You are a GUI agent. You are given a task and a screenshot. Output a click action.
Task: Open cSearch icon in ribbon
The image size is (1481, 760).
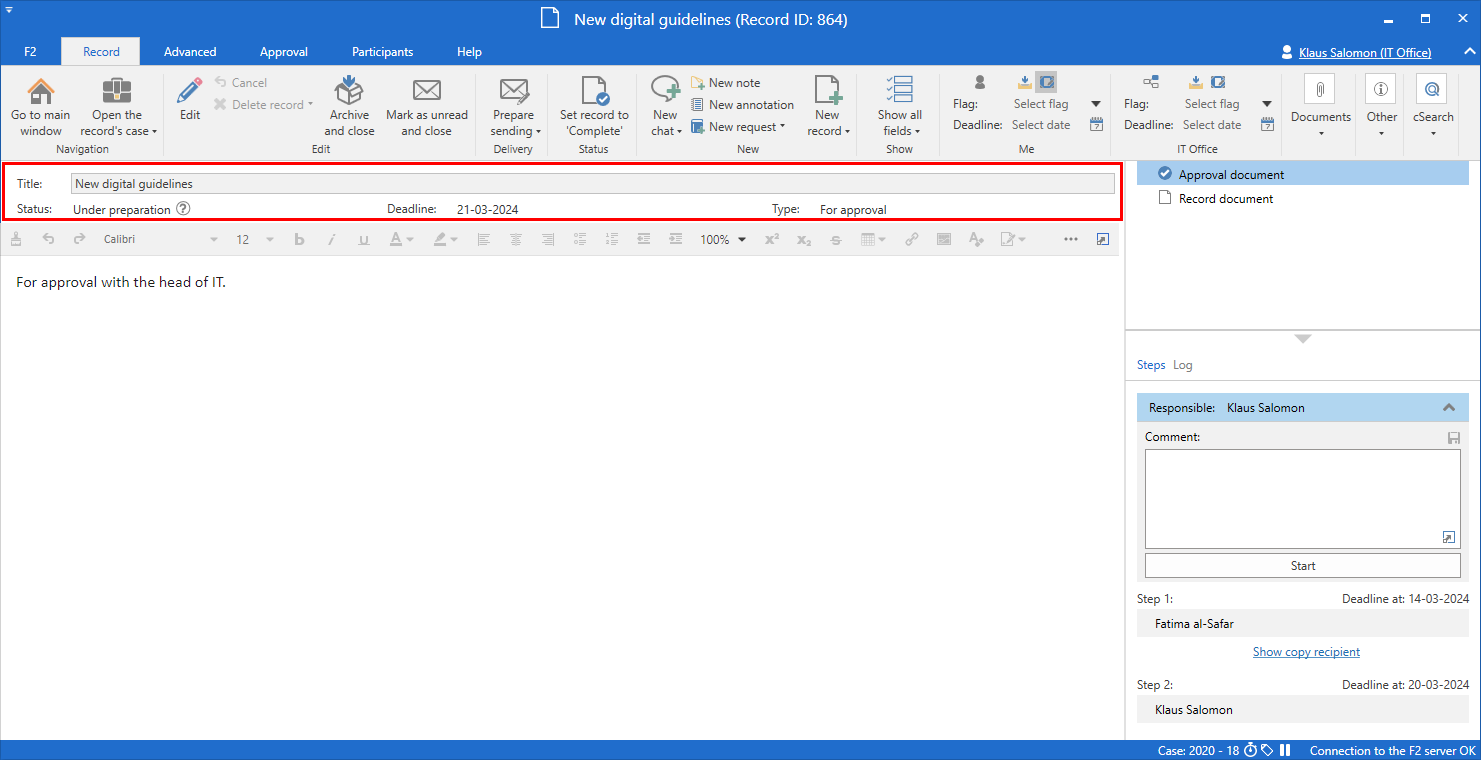click(x=1432, y=92)
